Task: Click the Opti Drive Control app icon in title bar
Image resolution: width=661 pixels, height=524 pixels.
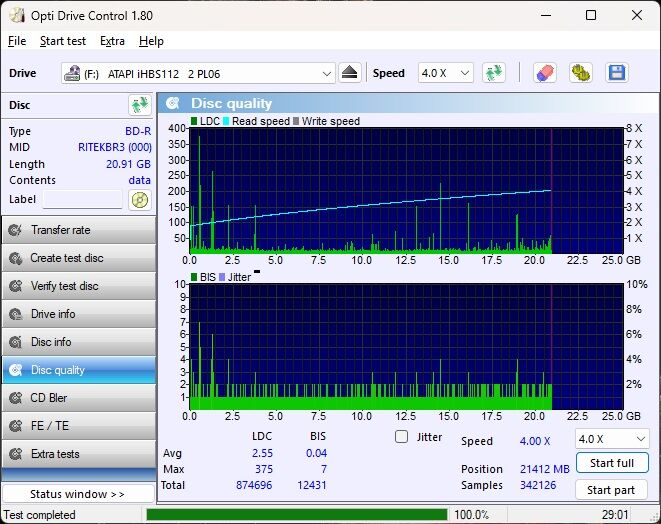Action: click(16, 16)
